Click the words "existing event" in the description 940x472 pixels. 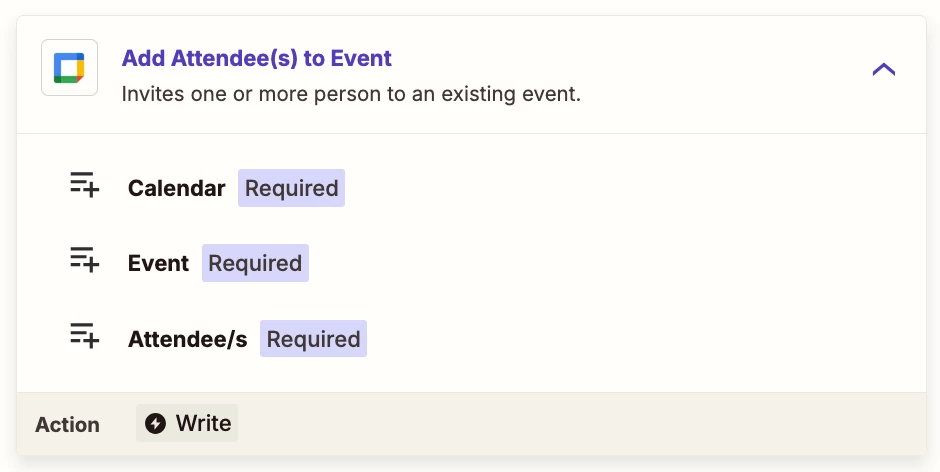coord(511,94)
